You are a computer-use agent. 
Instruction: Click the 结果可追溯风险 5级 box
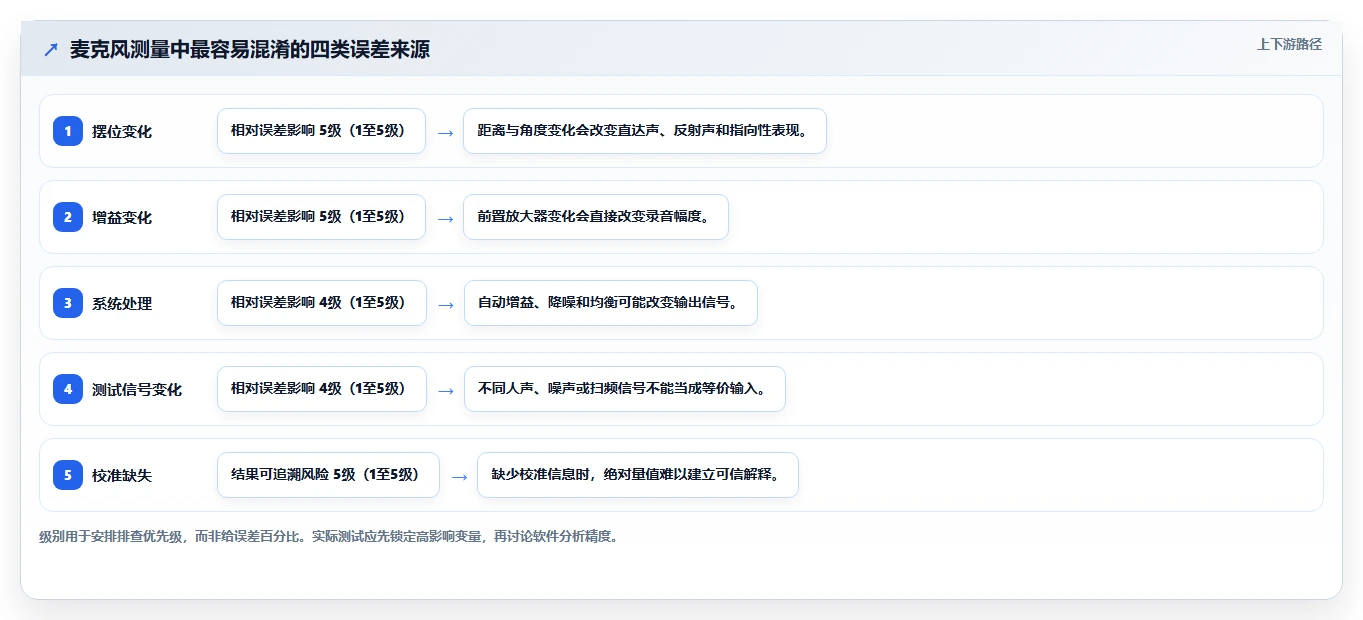tap(328, 475)
